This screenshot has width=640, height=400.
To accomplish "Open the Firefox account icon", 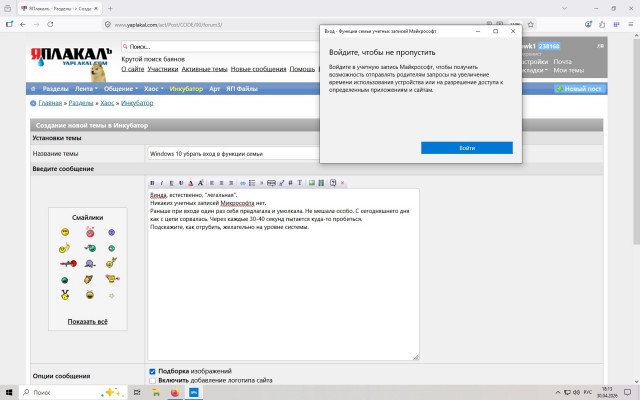I will tap(588, 24).
